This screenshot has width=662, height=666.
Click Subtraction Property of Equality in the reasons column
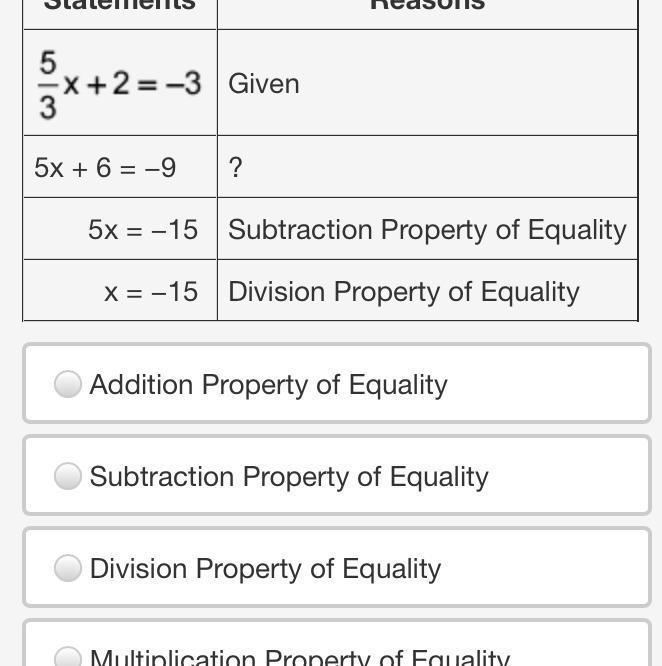pos(427,230)
